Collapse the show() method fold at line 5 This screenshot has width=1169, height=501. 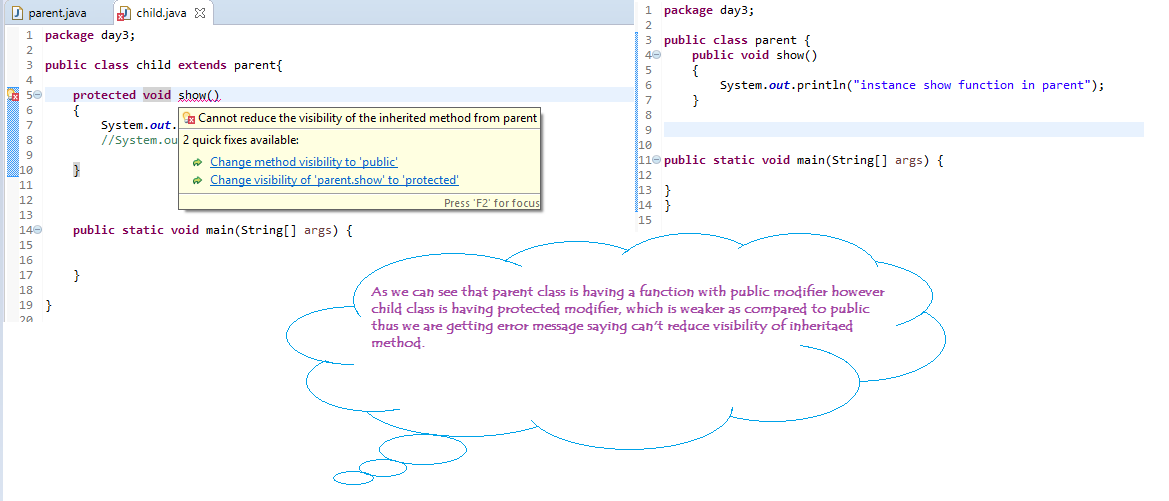coord(37,95)
